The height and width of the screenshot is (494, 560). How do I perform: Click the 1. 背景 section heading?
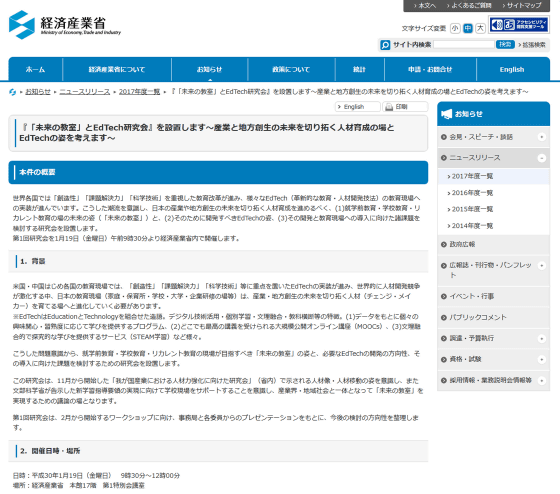(218, 261)
